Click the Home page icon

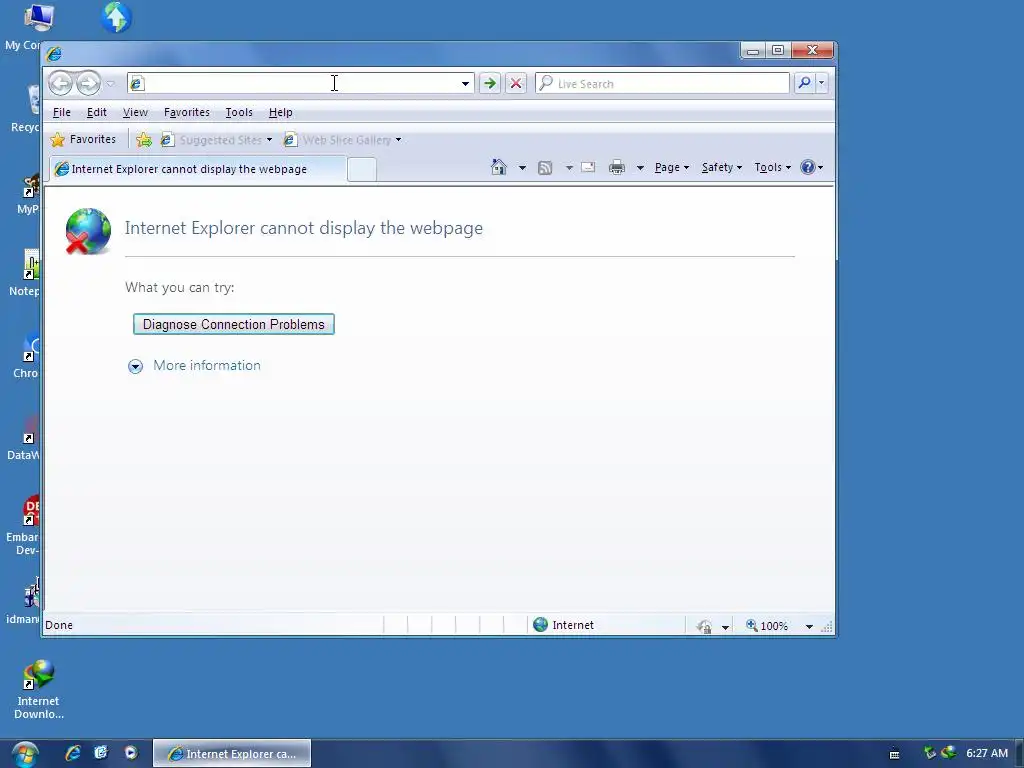click(x=498, y=167)
